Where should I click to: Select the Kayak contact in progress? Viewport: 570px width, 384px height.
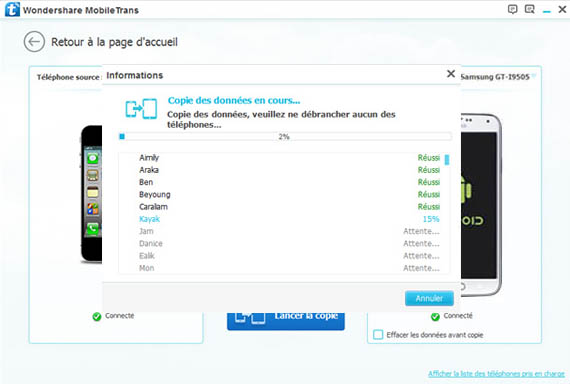(284, 219)
